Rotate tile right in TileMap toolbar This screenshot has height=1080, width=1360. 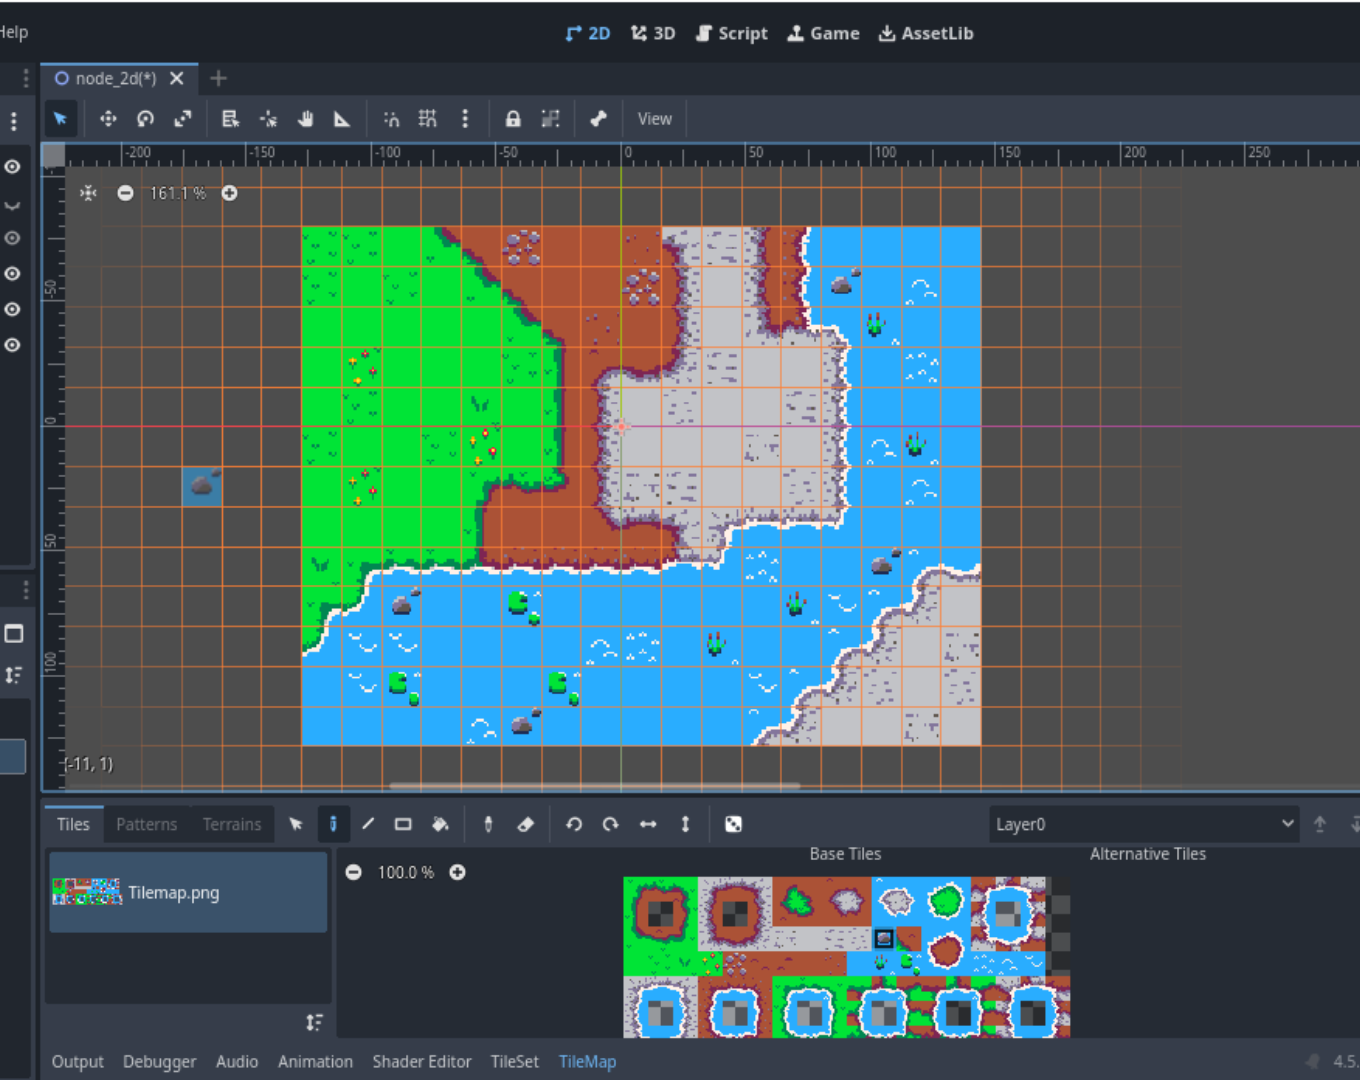coord(611,824)
